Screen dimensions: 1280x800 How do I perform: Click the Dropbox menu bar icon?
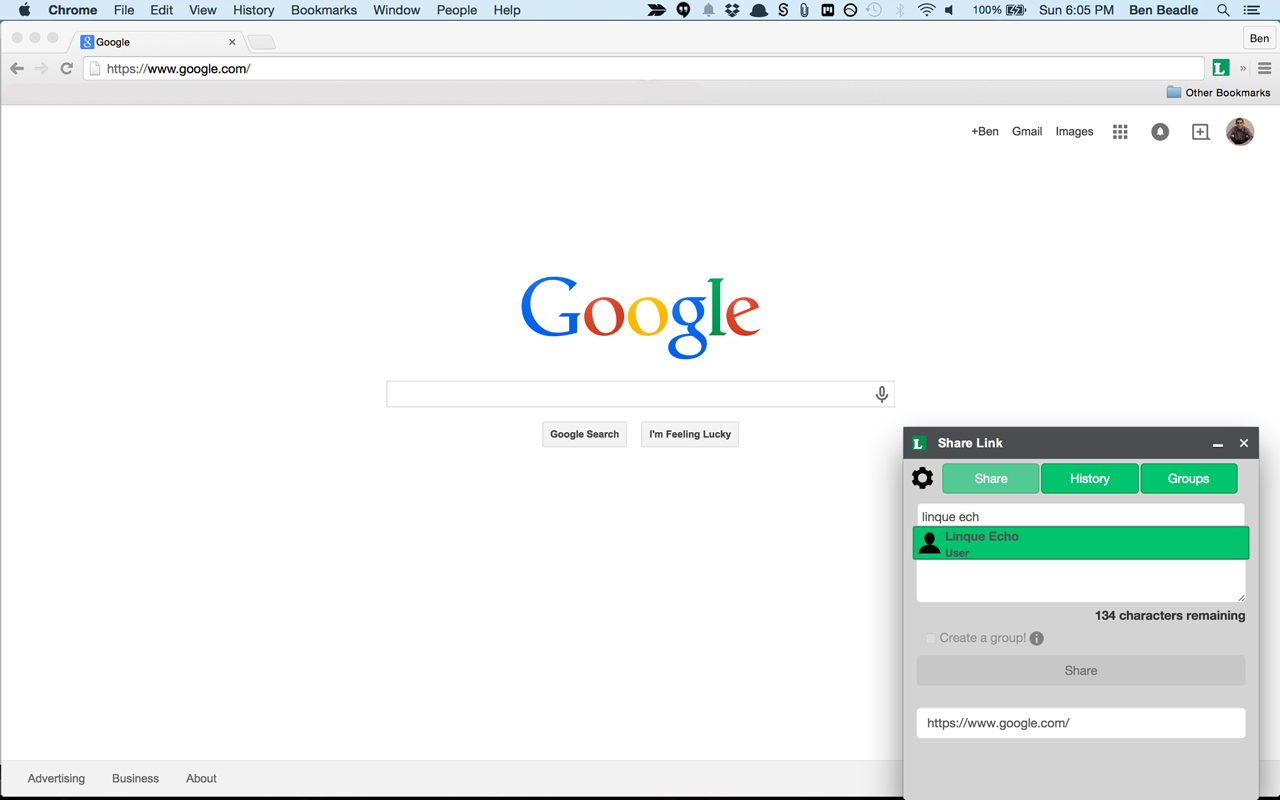(732, 10)
